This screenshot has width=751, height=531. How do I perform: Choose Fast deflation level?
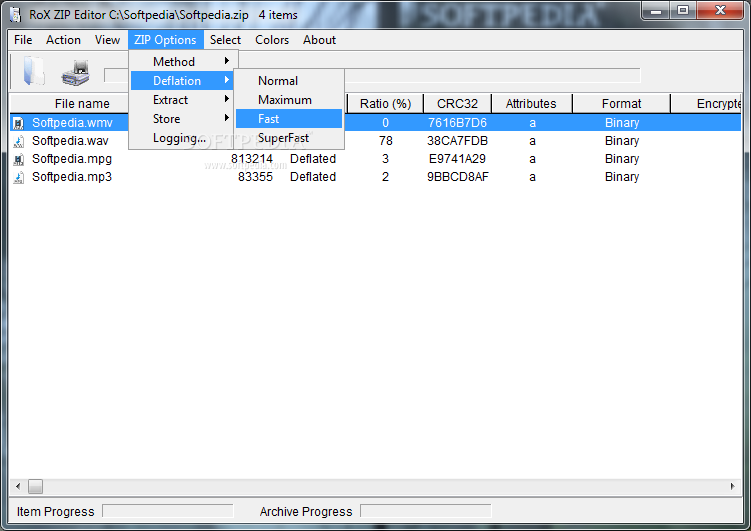(289, 119)
